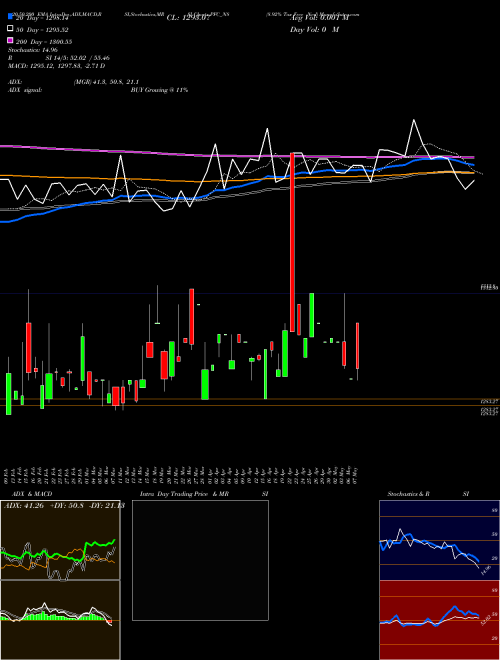Click the Avg Vol value text
500x660 pixels.
pos(320,18)
